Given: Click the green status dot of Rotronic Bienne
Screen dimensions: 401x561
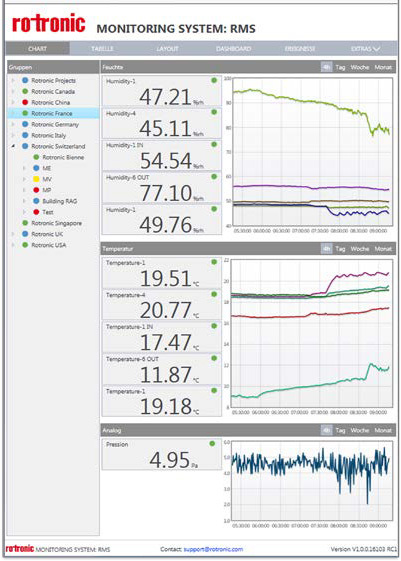Looking at the screenshot, I should pos(36,157).
